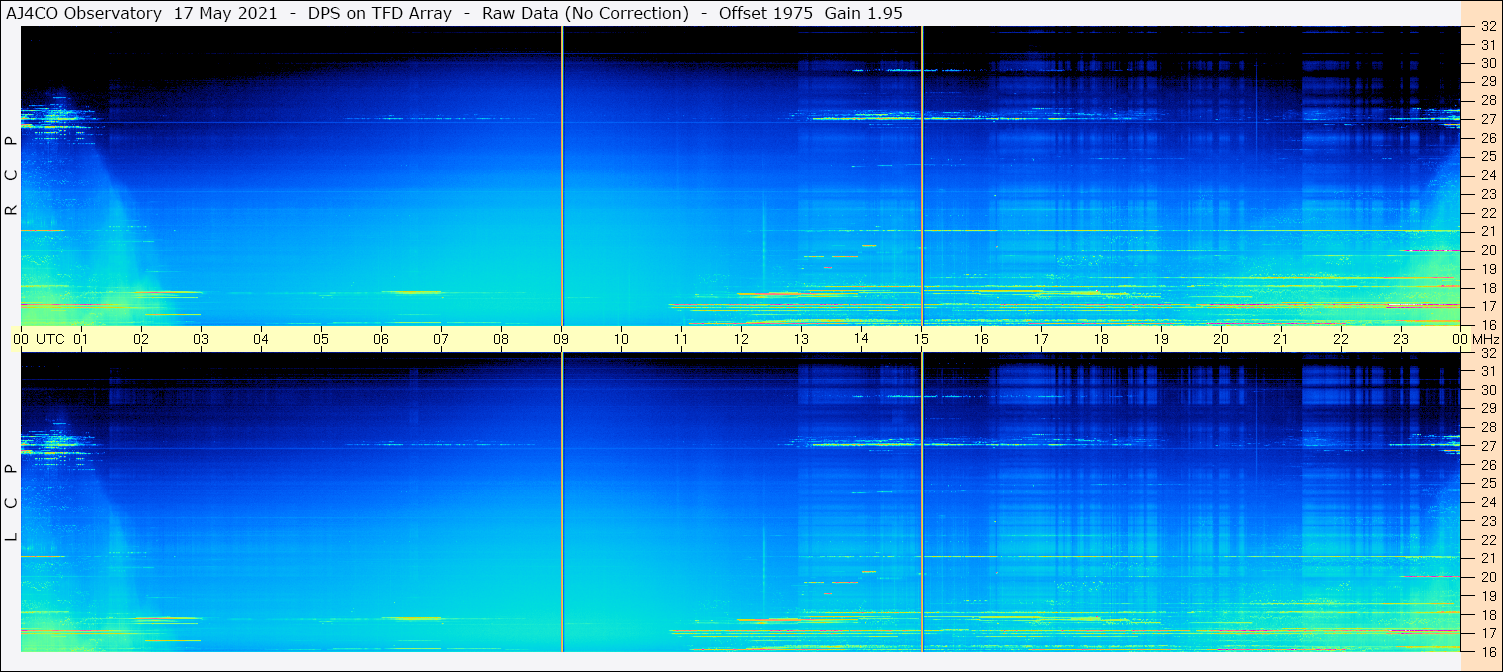Select 23 MHz label on LCP frequency scale
Image resolution: width=1503 pixels, height=672 pixels.
(1487, 521)
